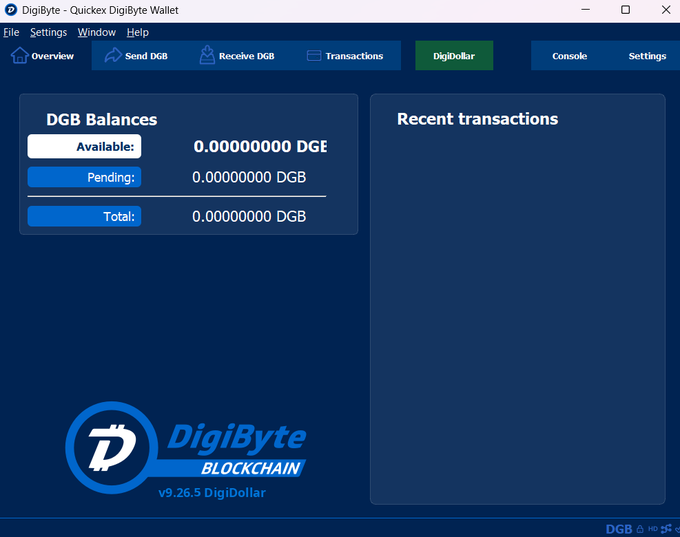Viewport: 680px width, 537px height.
Task: Switch to the Overview tab
Action: pos(46,56)
